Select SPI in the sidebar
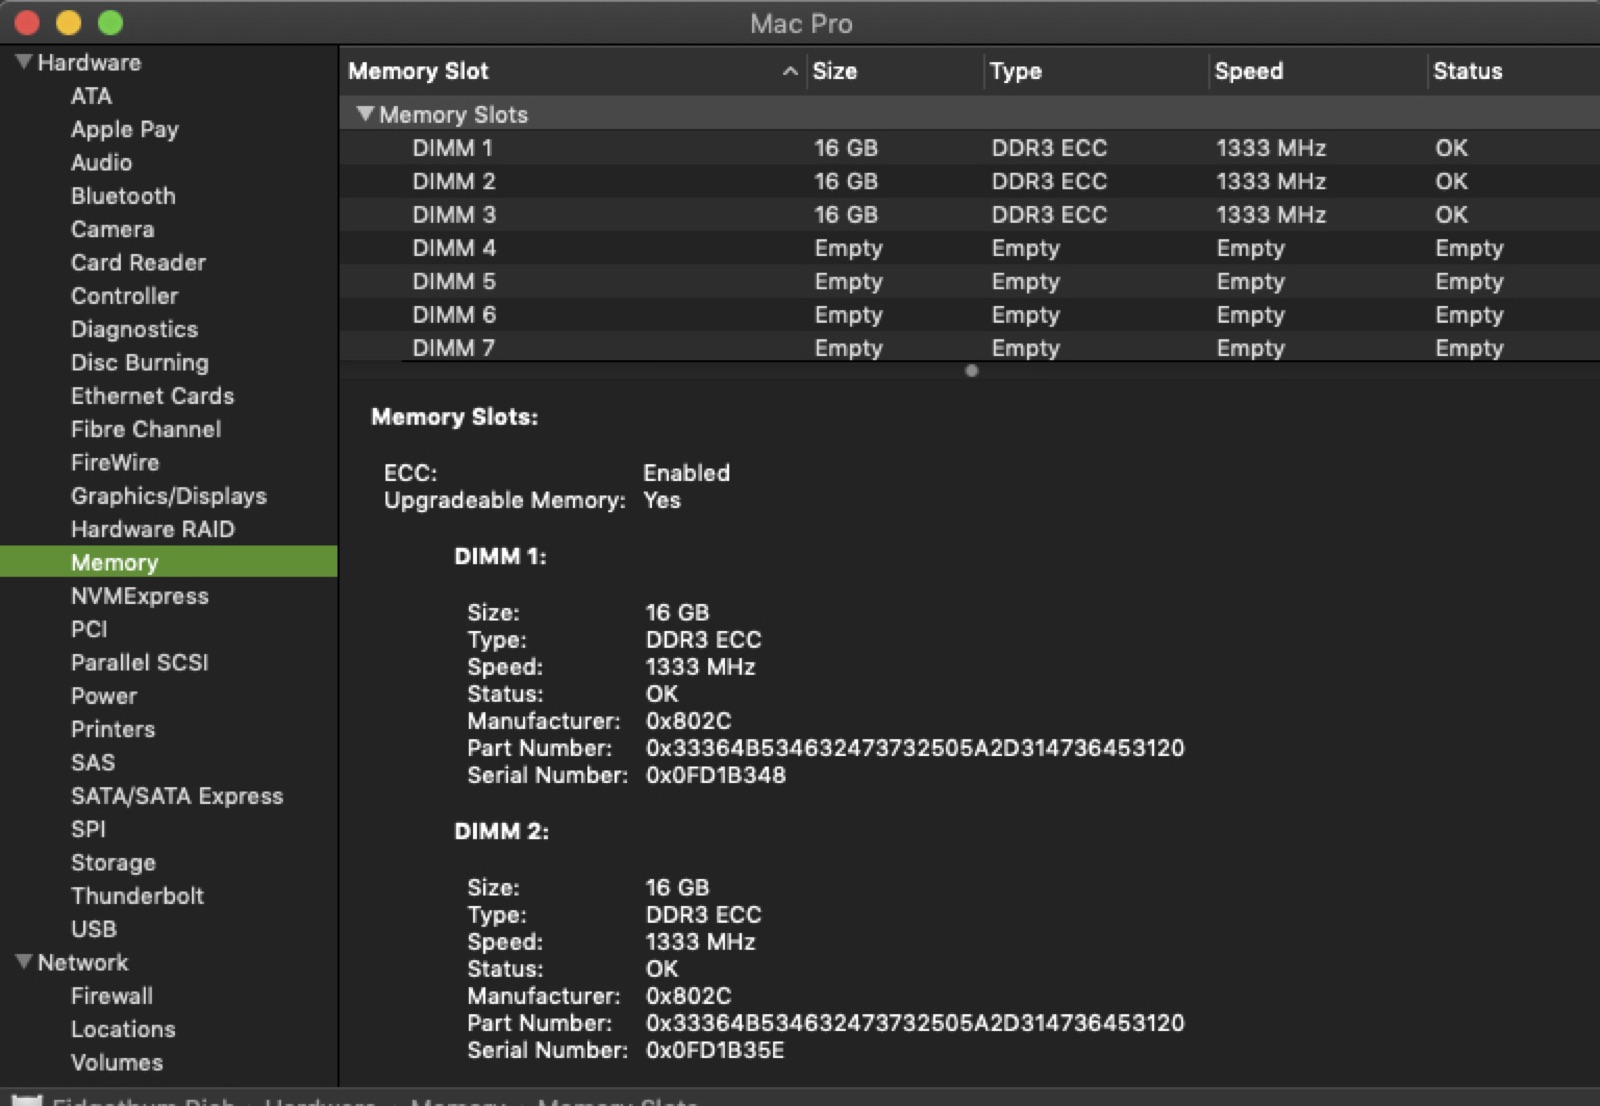Image resolution: width=1600 pixels, height=1106 pixels. (88, 829)
